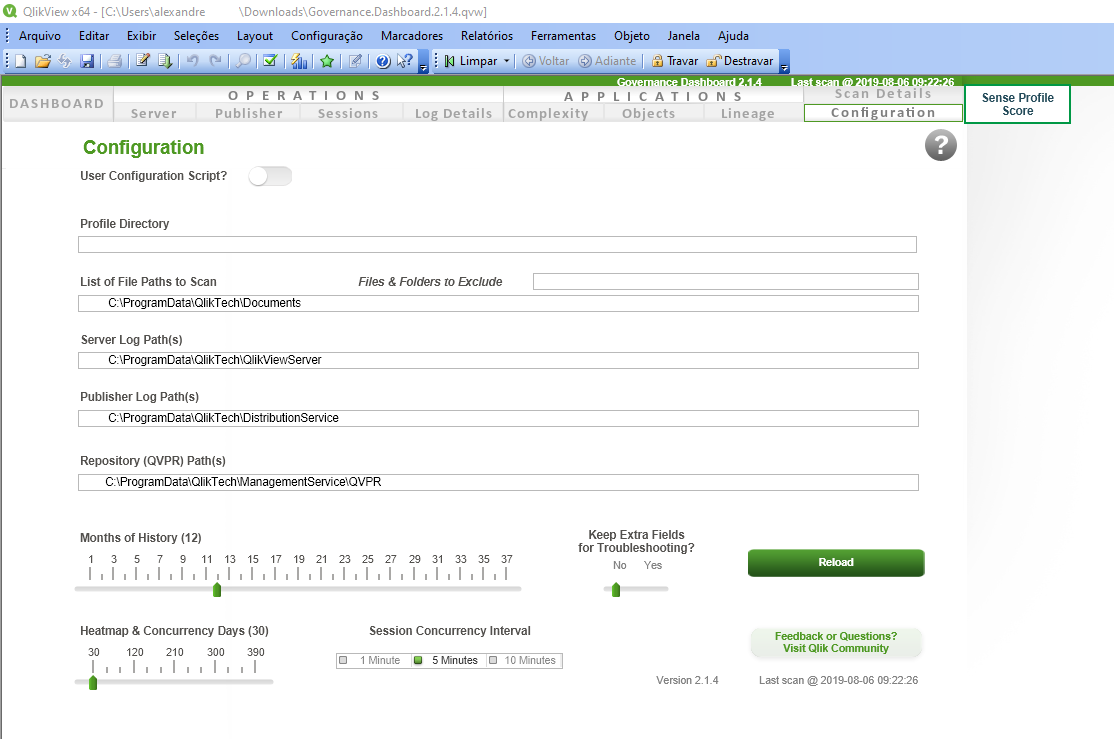Open the Exibir menu
This screenshot has height=739, width=1114.
click(141, 36)
